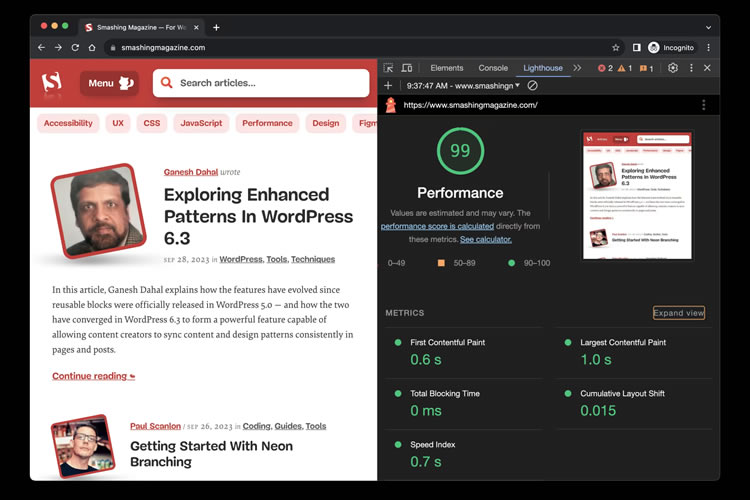Start a new Lighthouse report with plus icon
This screenshot has height=500, width=750.
click(x=389, y=86)
